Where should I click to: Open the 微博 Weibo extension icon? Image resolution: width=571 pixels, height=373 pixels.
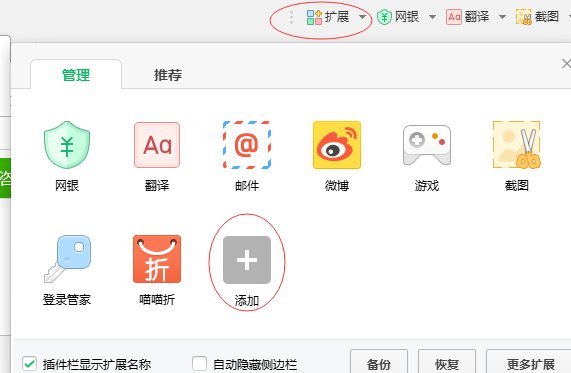(x=337, y=145)
